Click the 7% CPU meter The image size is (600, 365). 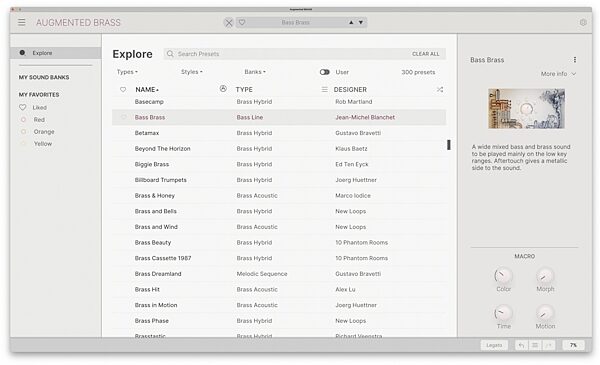pyautogui.click(x=573, y=345)
